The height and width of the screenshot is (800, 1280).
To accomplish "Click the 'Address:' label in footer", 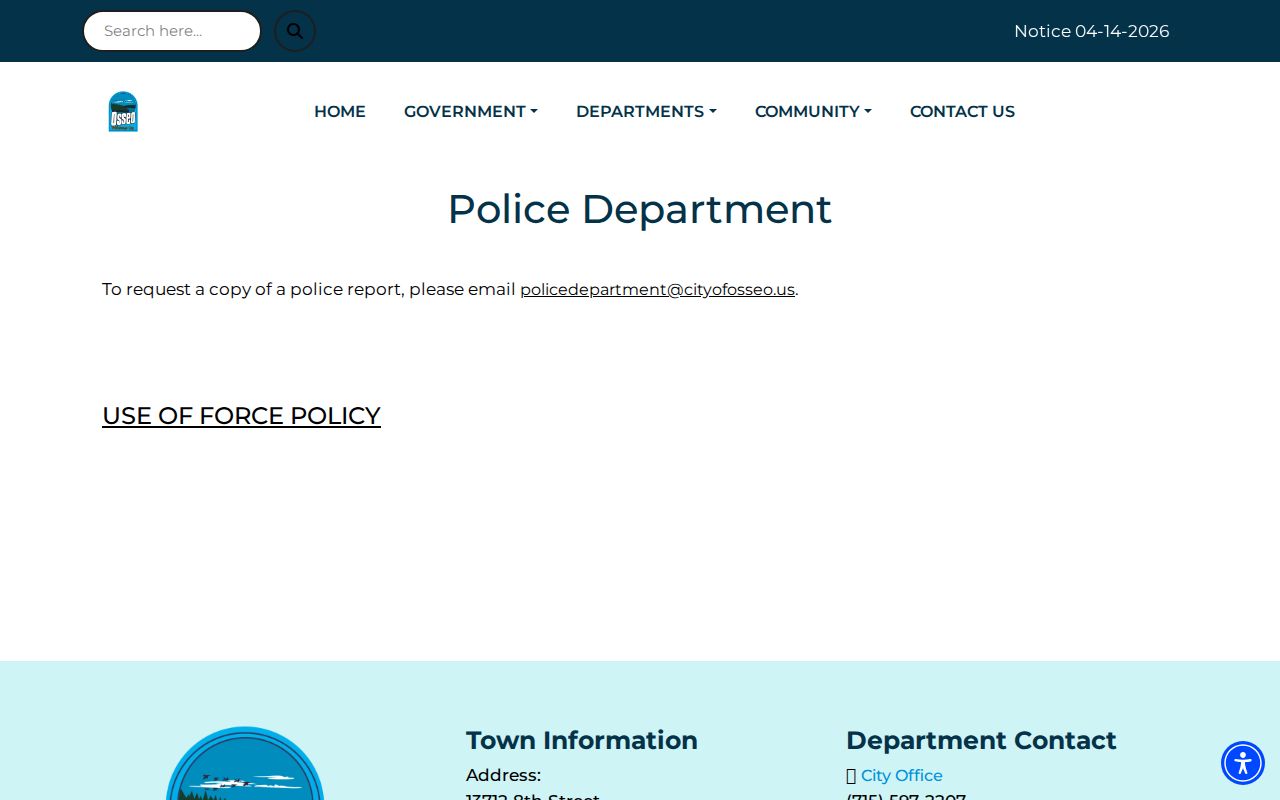I will point(503,776).
